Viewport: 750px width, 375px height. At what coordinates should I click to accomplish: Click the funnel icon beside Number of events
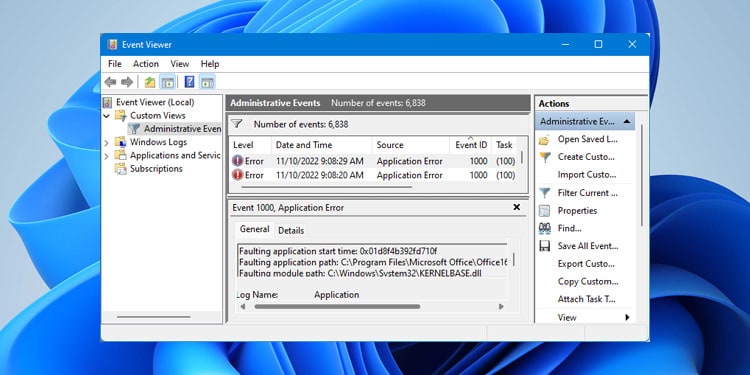[x=236, y=124]
